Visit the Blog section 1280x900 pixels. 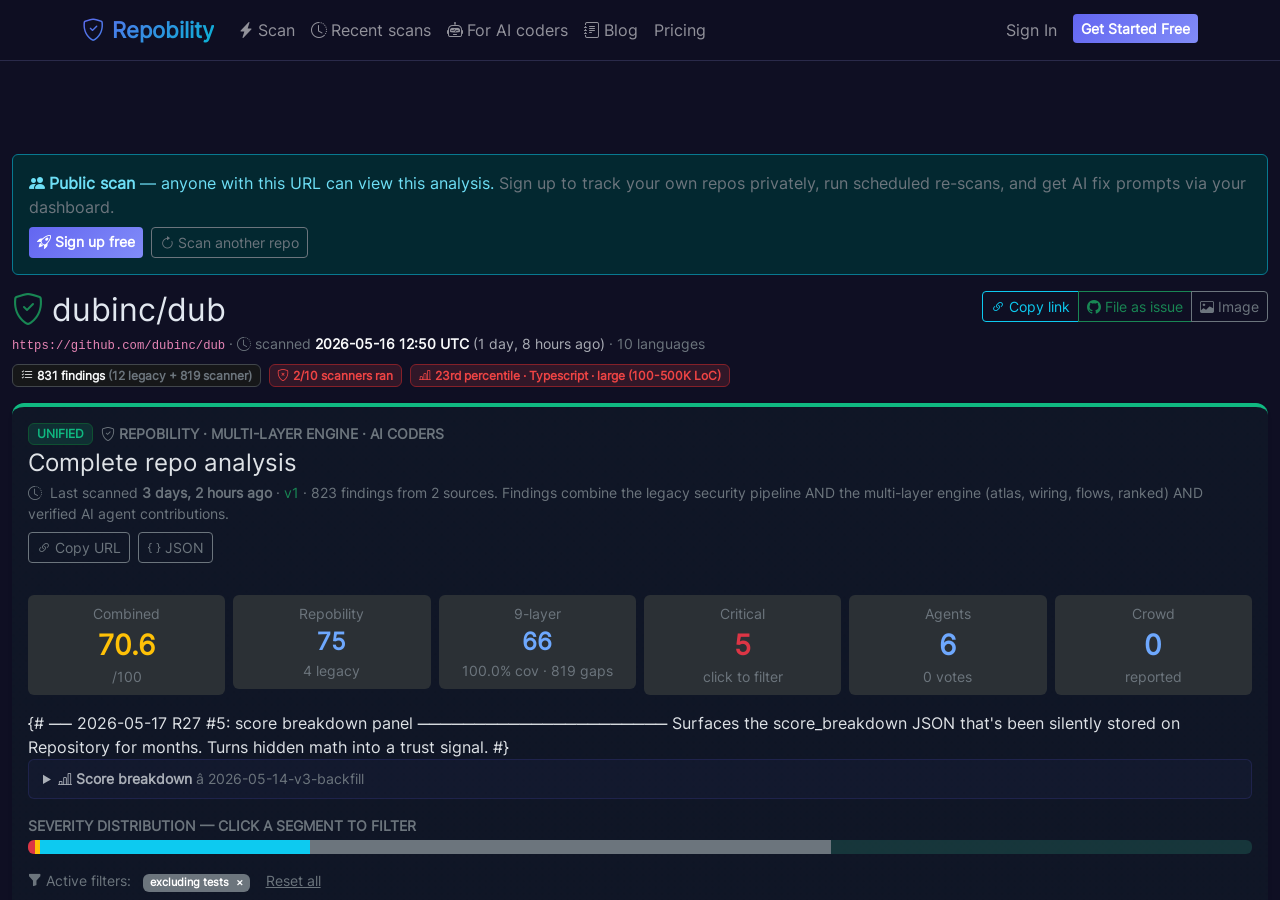[611, 30]
